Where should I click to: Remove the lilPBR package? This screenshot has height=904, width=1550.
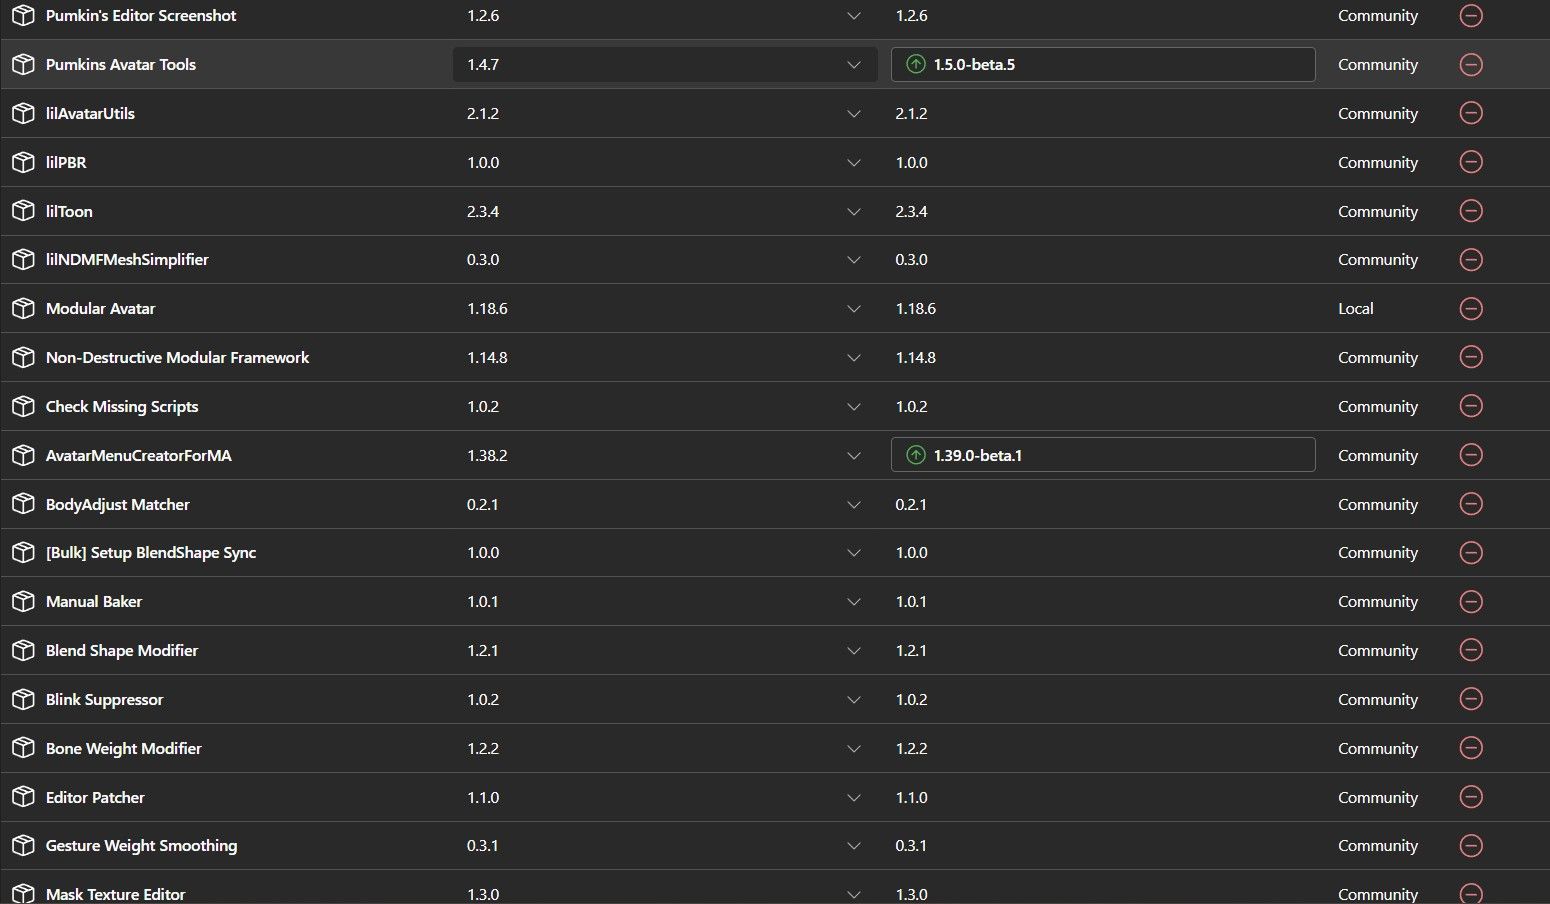(x=1471, y=162)
